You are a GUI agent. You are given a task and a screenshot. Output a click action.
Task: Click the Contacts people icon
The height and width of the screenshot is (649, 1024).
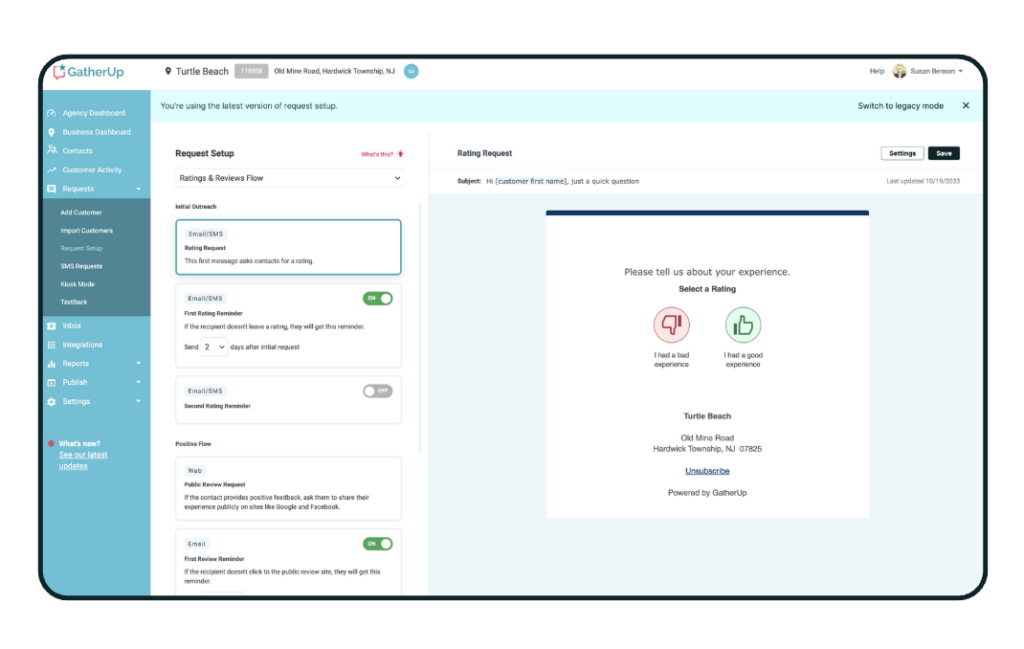click(x=51, y=151)
